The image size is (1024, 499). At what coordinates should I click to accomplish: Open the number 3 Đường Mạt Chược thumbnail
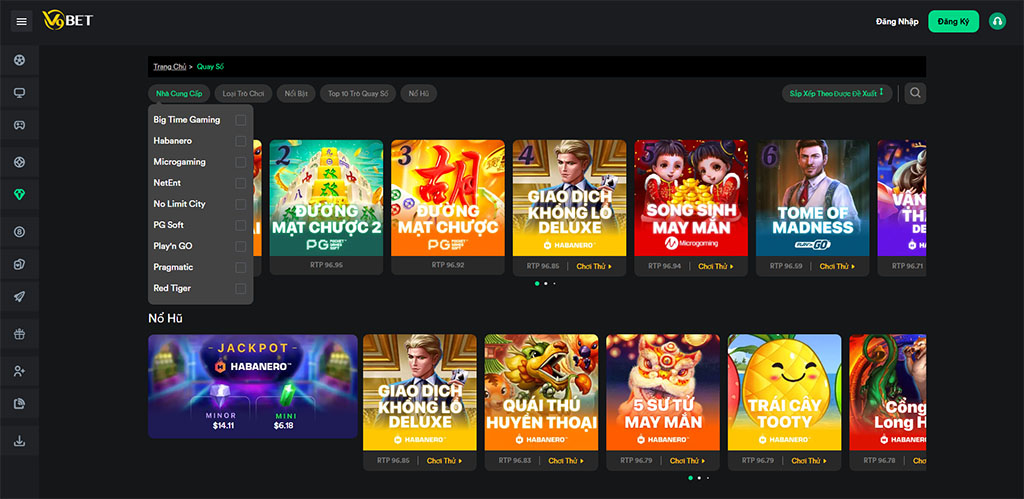click(x=448, y=198)
